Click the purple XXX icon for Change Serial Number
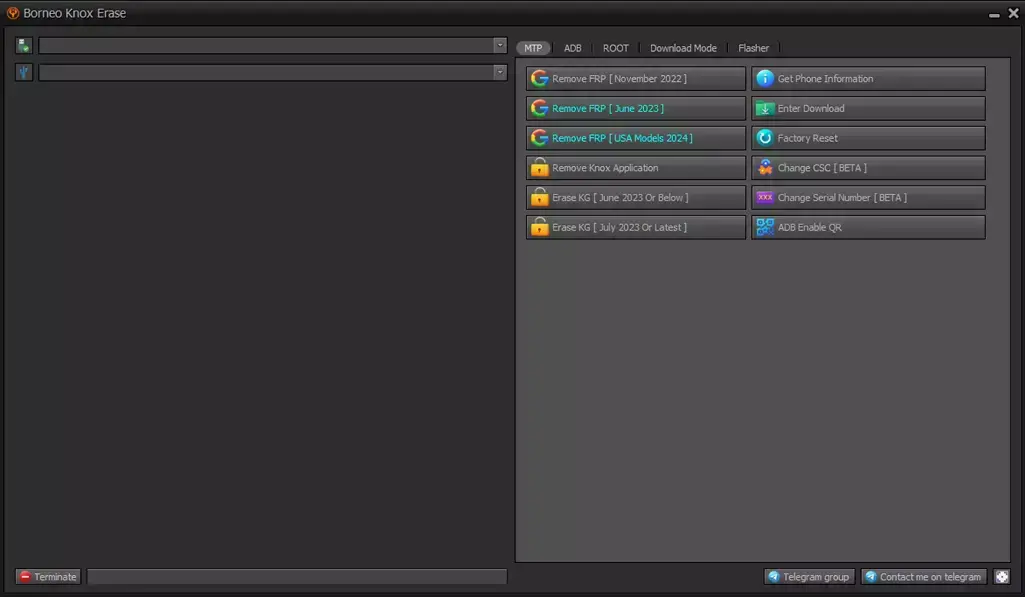 (765, 197)
